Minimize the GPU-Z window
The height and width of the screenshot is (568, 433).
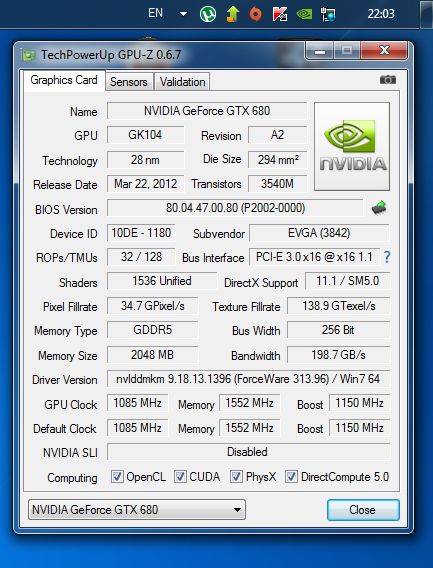(319, 51)
